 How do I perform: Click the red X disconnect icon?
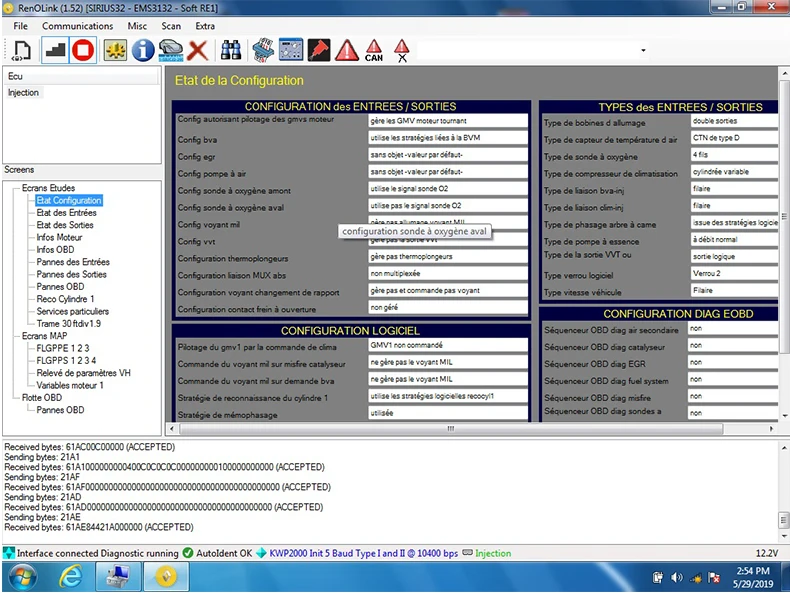tap(198, 50)
